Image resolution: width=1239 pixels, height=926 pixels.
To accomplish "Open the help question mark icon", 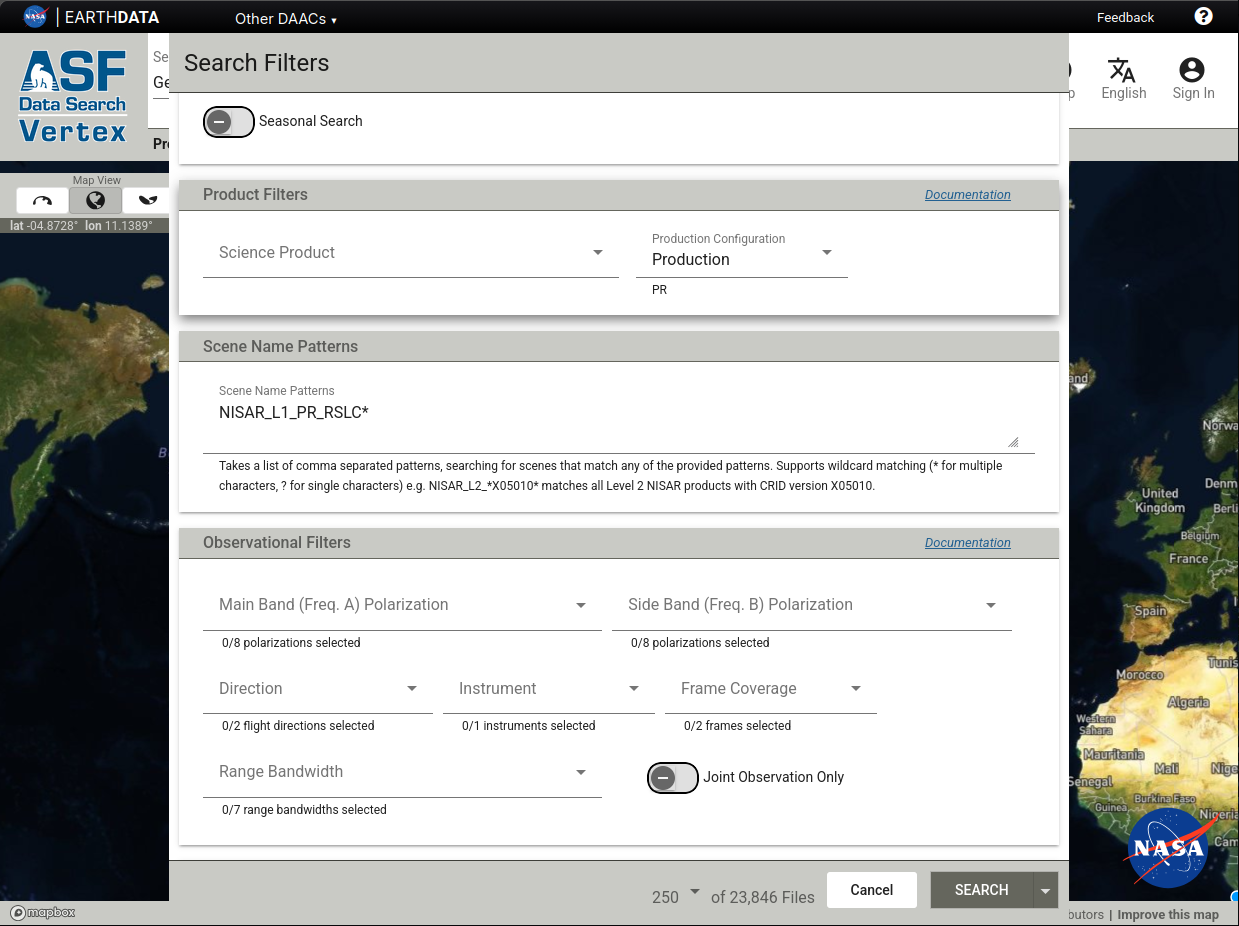I will 1203,16.
